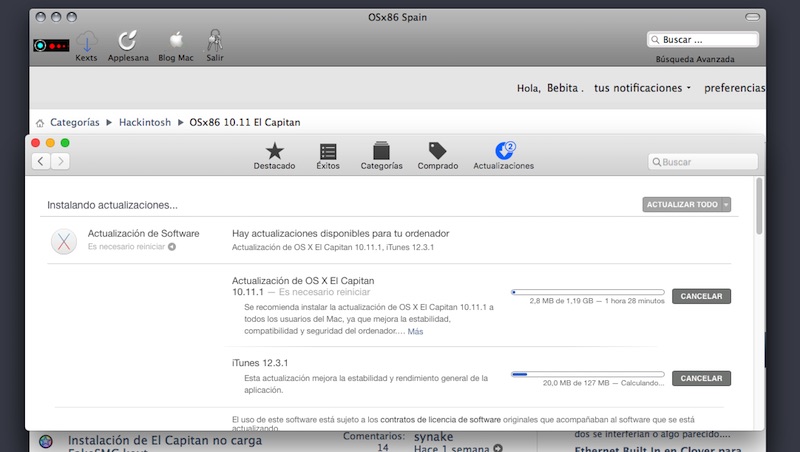Viewport: 800px width, 452px height.
Task: Cancel the OS X El Capitan 10.11.1 download
Action: (701, 296)
